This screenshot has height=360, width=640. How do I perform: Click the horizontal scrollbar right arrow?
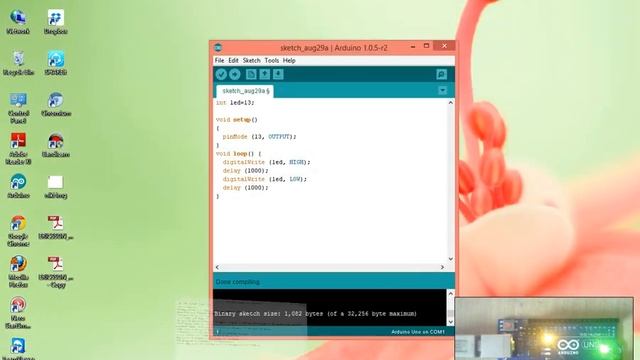point(442,267)
